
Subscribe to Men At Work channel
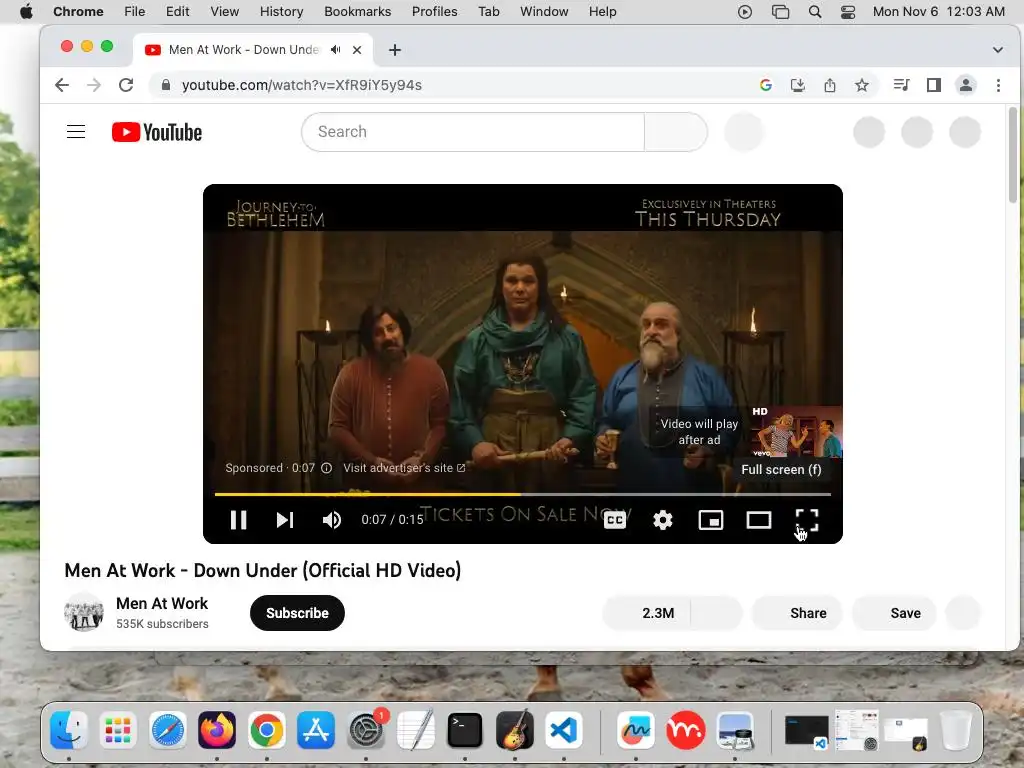click(297, 613)
